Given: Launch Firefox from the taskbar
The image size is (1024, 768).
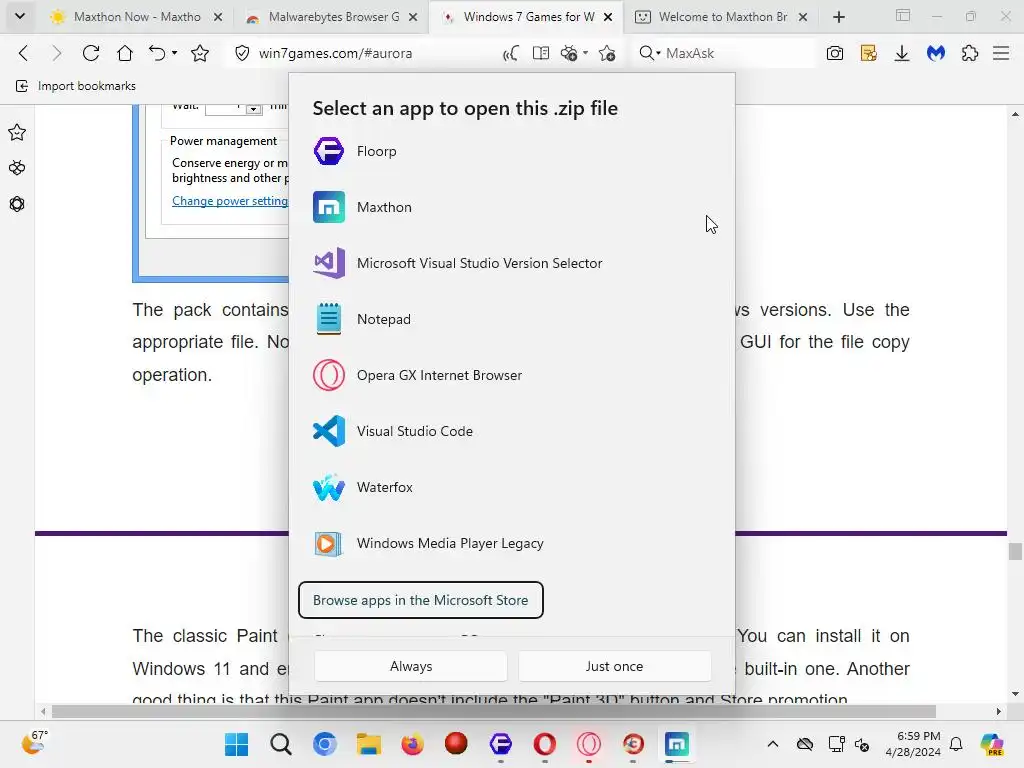Looking at the screenshot, I should click(412, 744).
